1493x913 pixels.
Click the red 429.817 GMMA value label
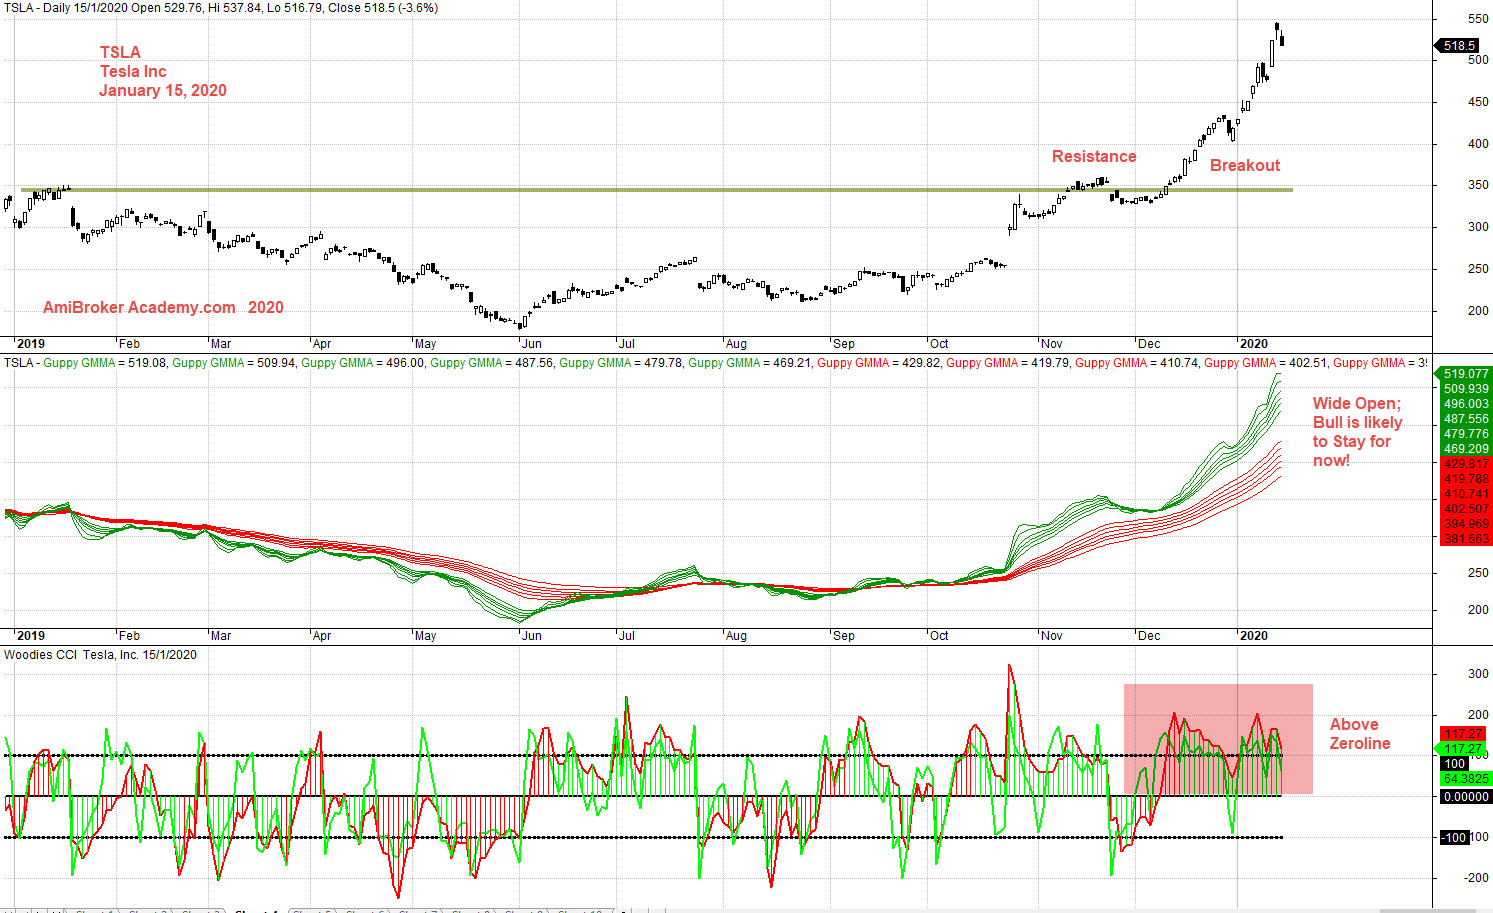[x=1466, y=464]
